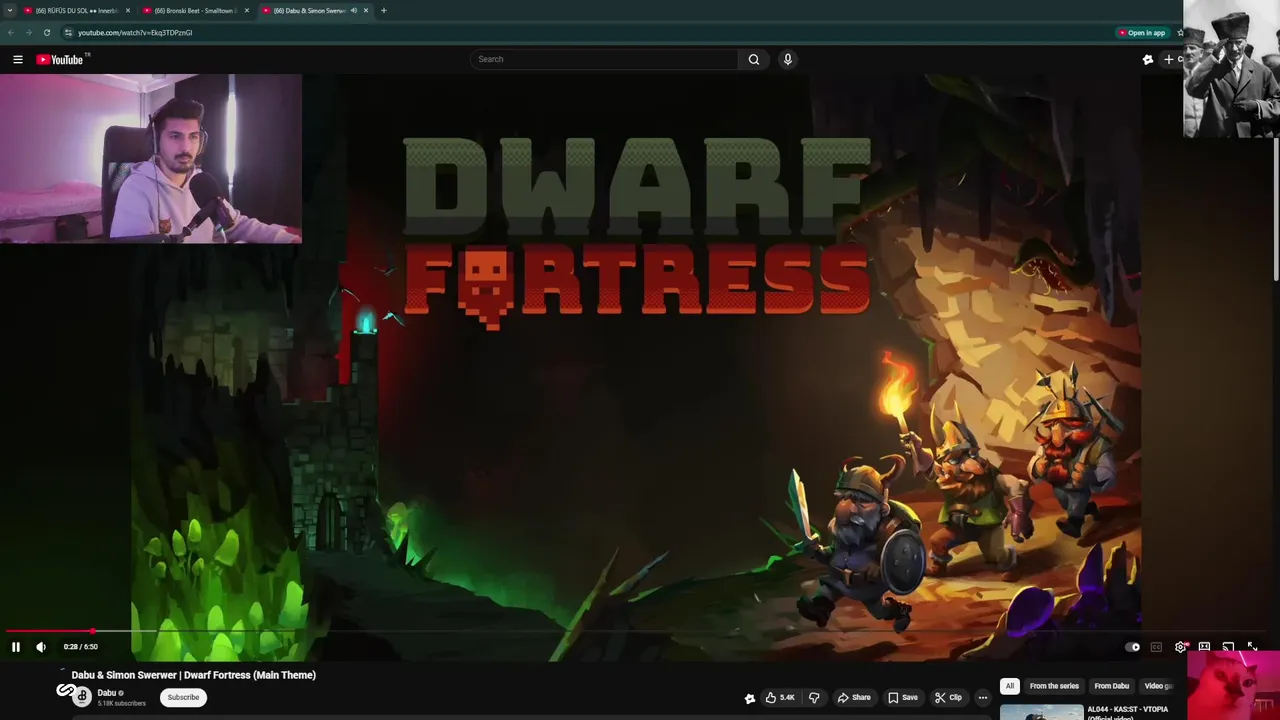Open the Dabu channel name link
The height and width of the screenshot is (720, 1280).
pos(107,693)
